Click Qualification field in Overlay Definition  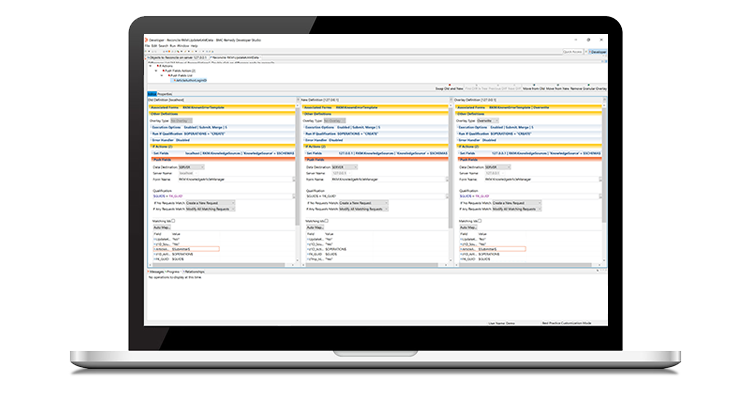tap(530, 196)
